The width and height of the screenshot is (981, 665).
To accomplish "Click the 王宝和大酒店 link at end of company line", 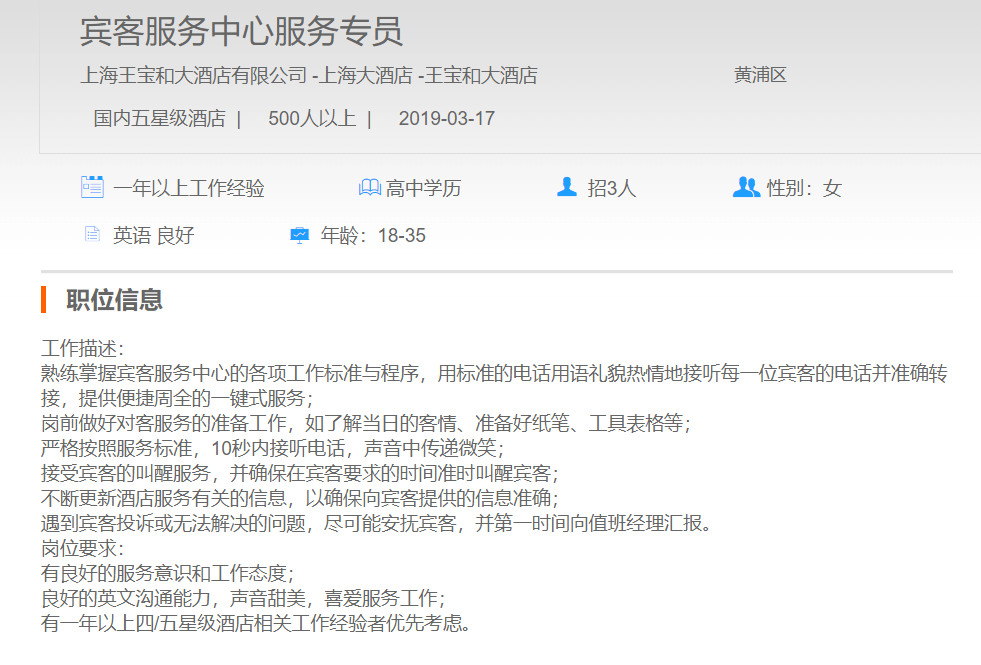I will tap(481, 75).
